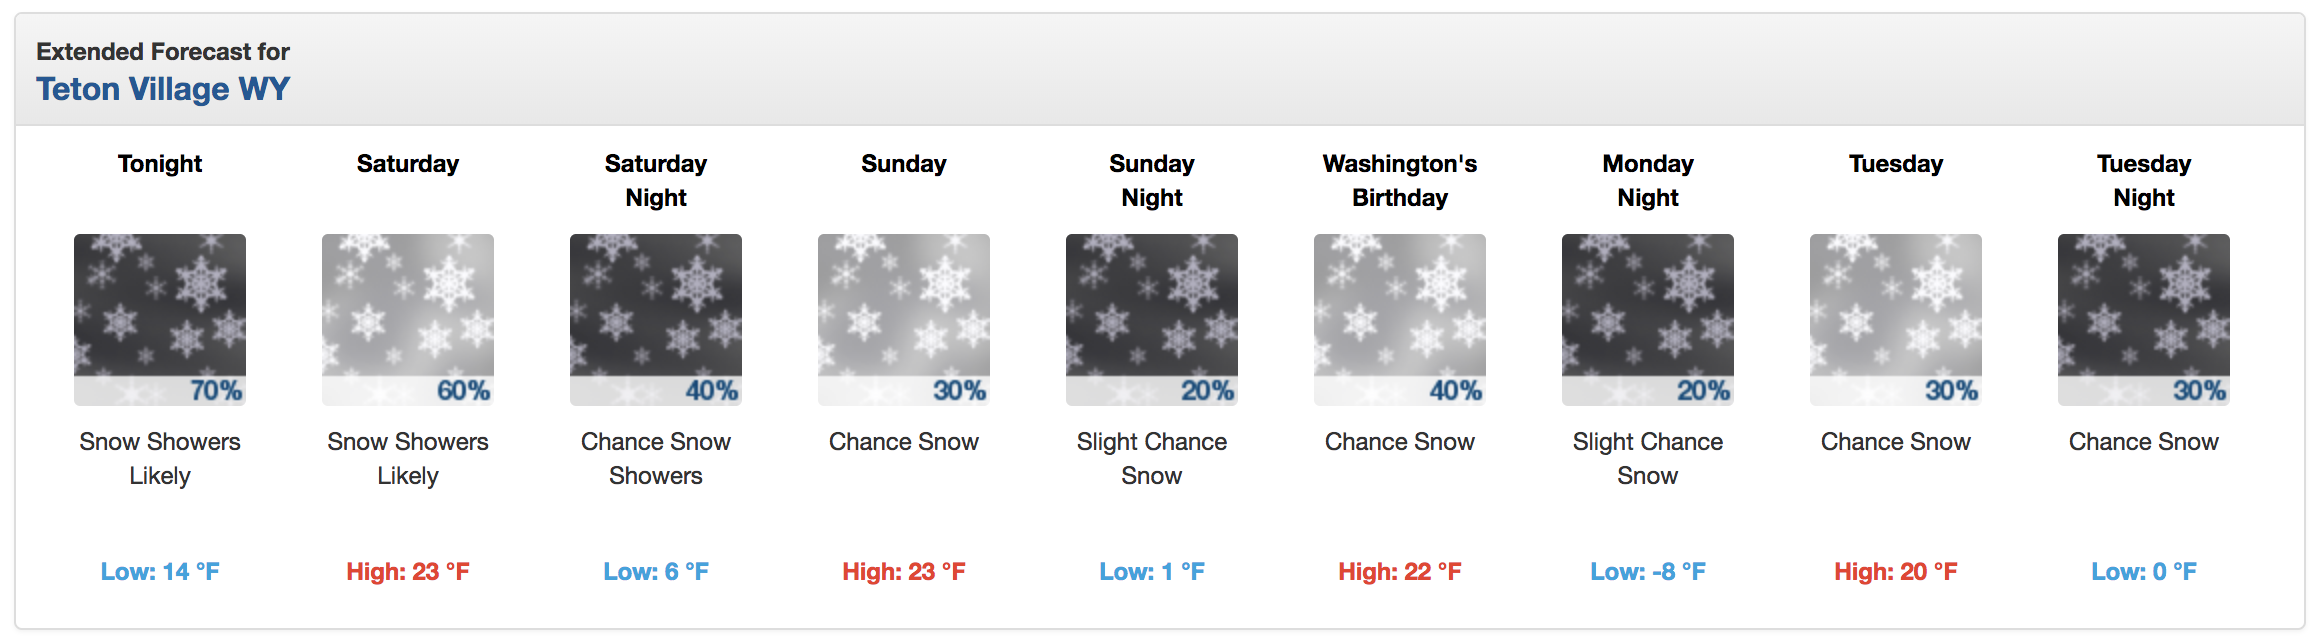Click Tuesday's 30% chance snow icon
The width and height of the screenshot is (2320, 638).
point(1896,320)
